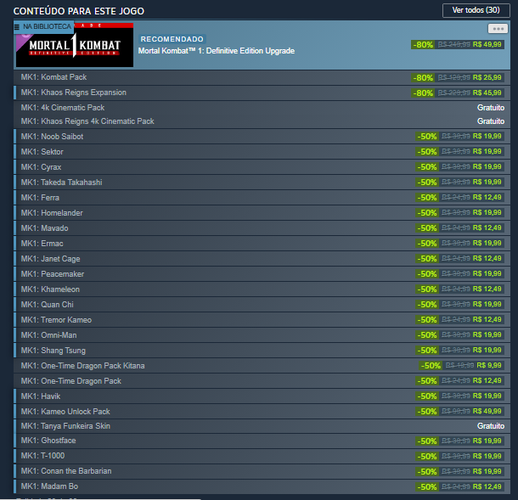Select MK1: 4k Cinematic Pack
518x500 pixels.
(262, 108)
